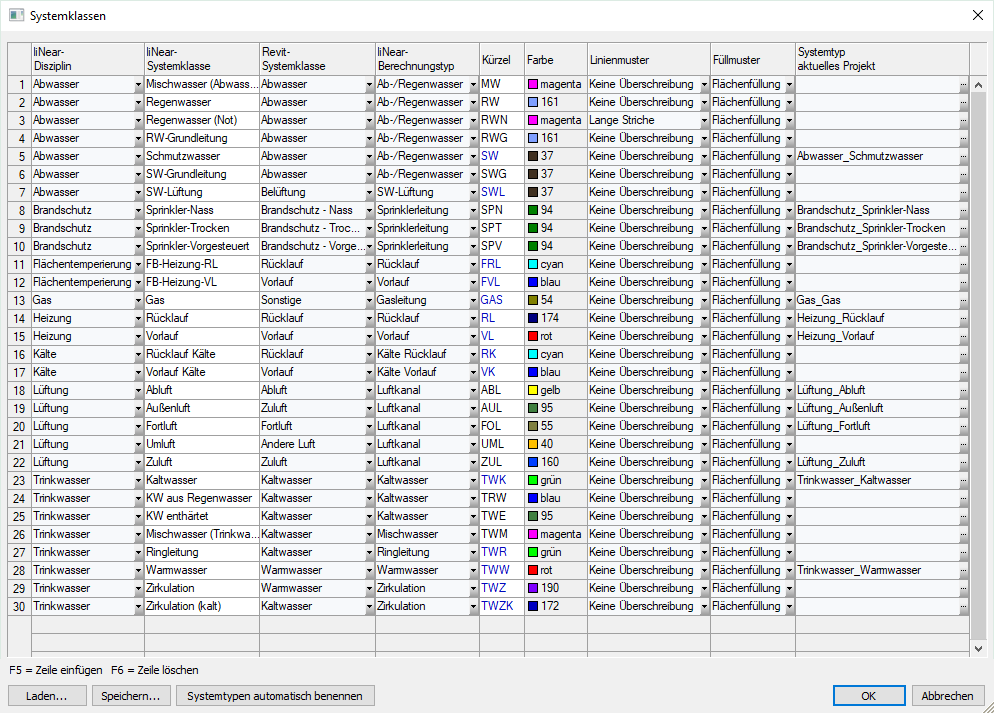
Task: Click the 'Vorlauf Kälte' system class cell
Action: (202, 373)
